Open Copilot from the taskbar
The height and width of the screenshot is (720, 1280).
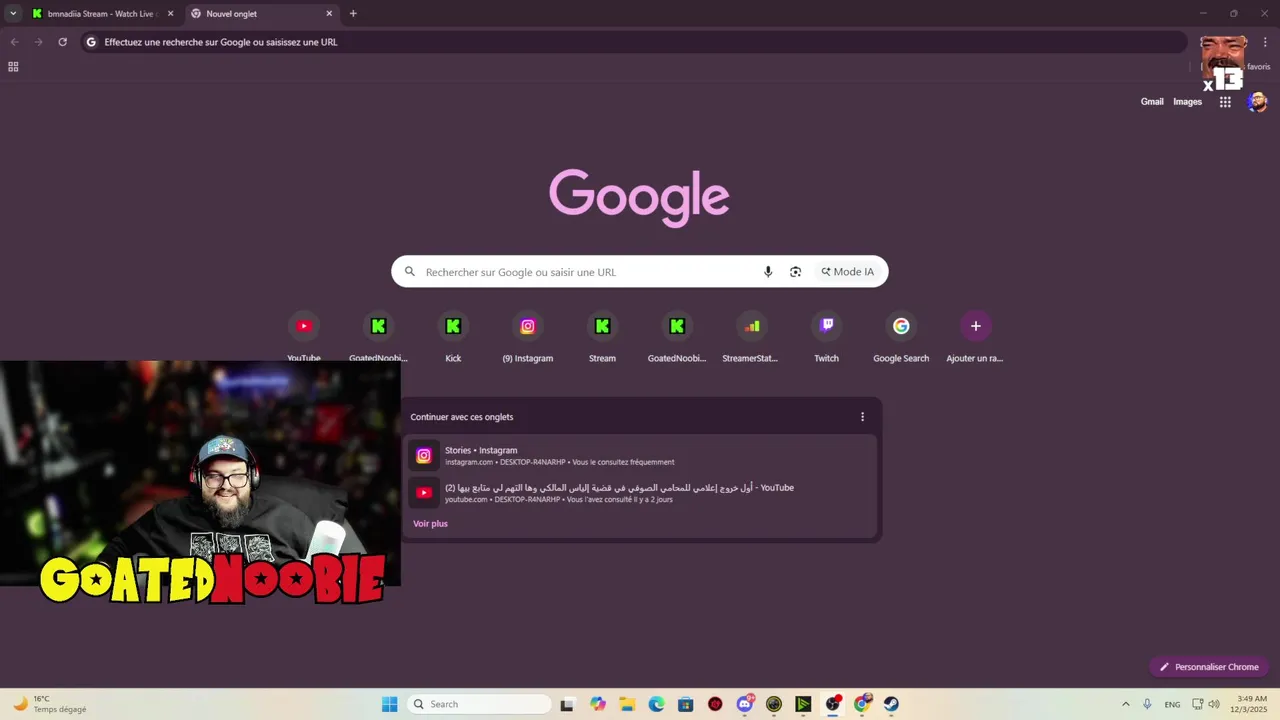coord(598,704)
